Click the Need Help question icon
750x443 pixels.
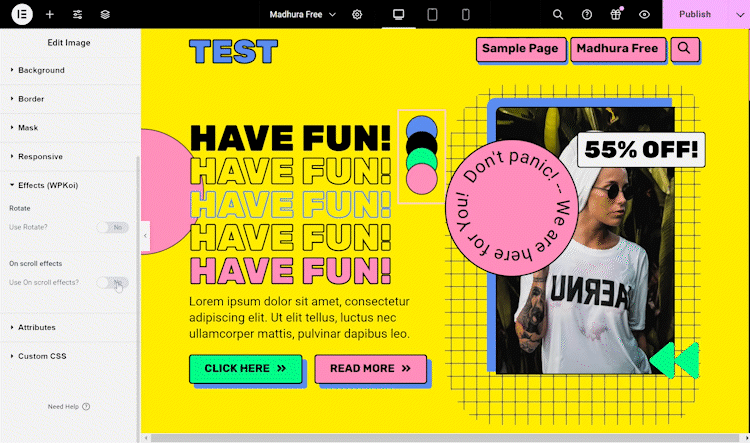[x=86, y=407]
